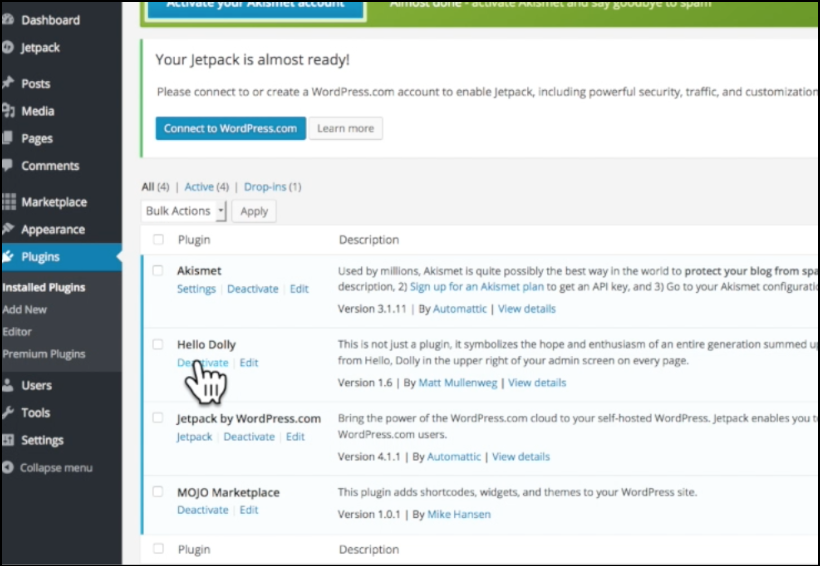Click Collapse menu label

(56, 468)
